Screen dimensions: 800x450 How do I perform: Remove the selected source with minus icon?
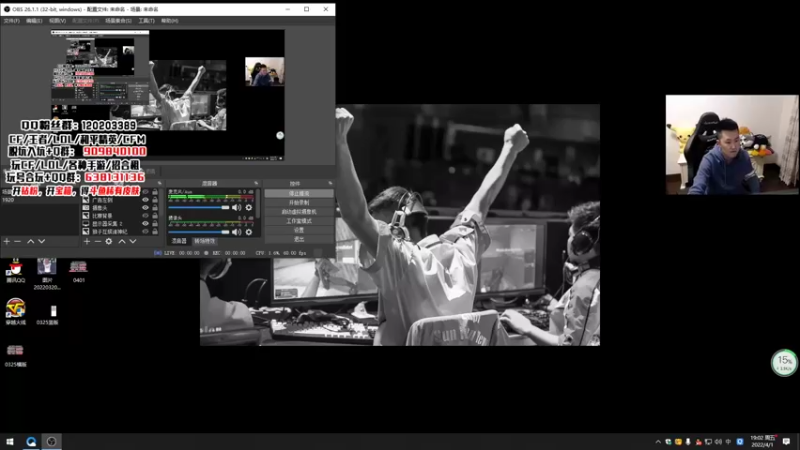(x=97, y=241)
